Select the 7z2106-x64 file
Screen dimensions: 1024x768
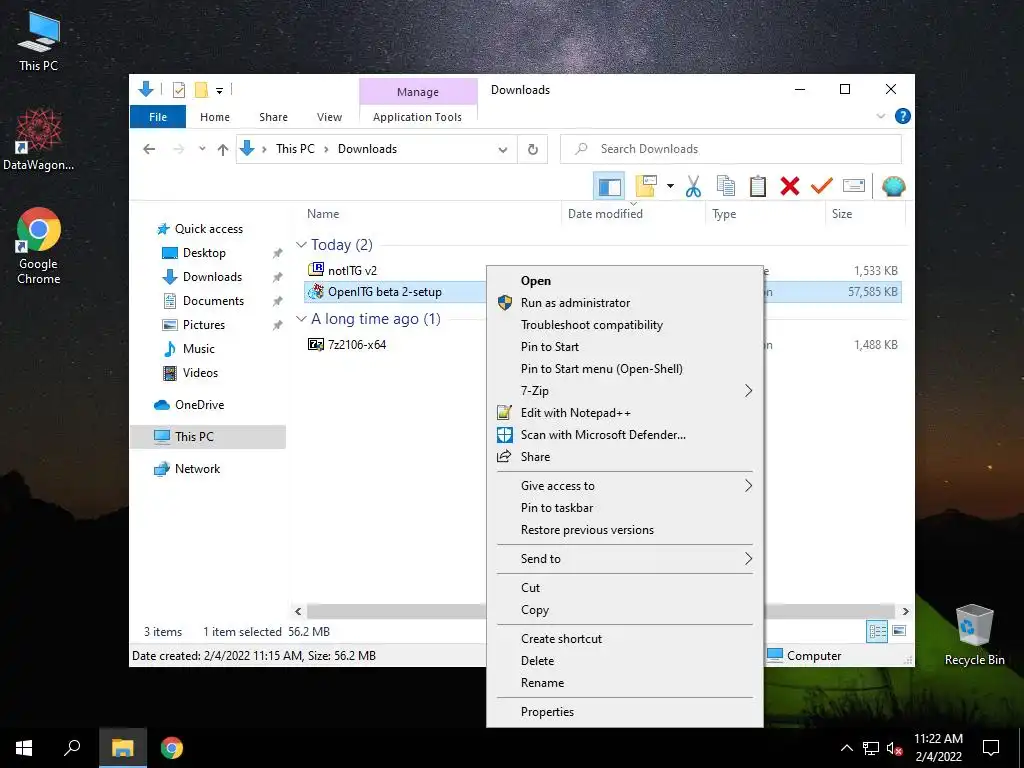(357, 345)
